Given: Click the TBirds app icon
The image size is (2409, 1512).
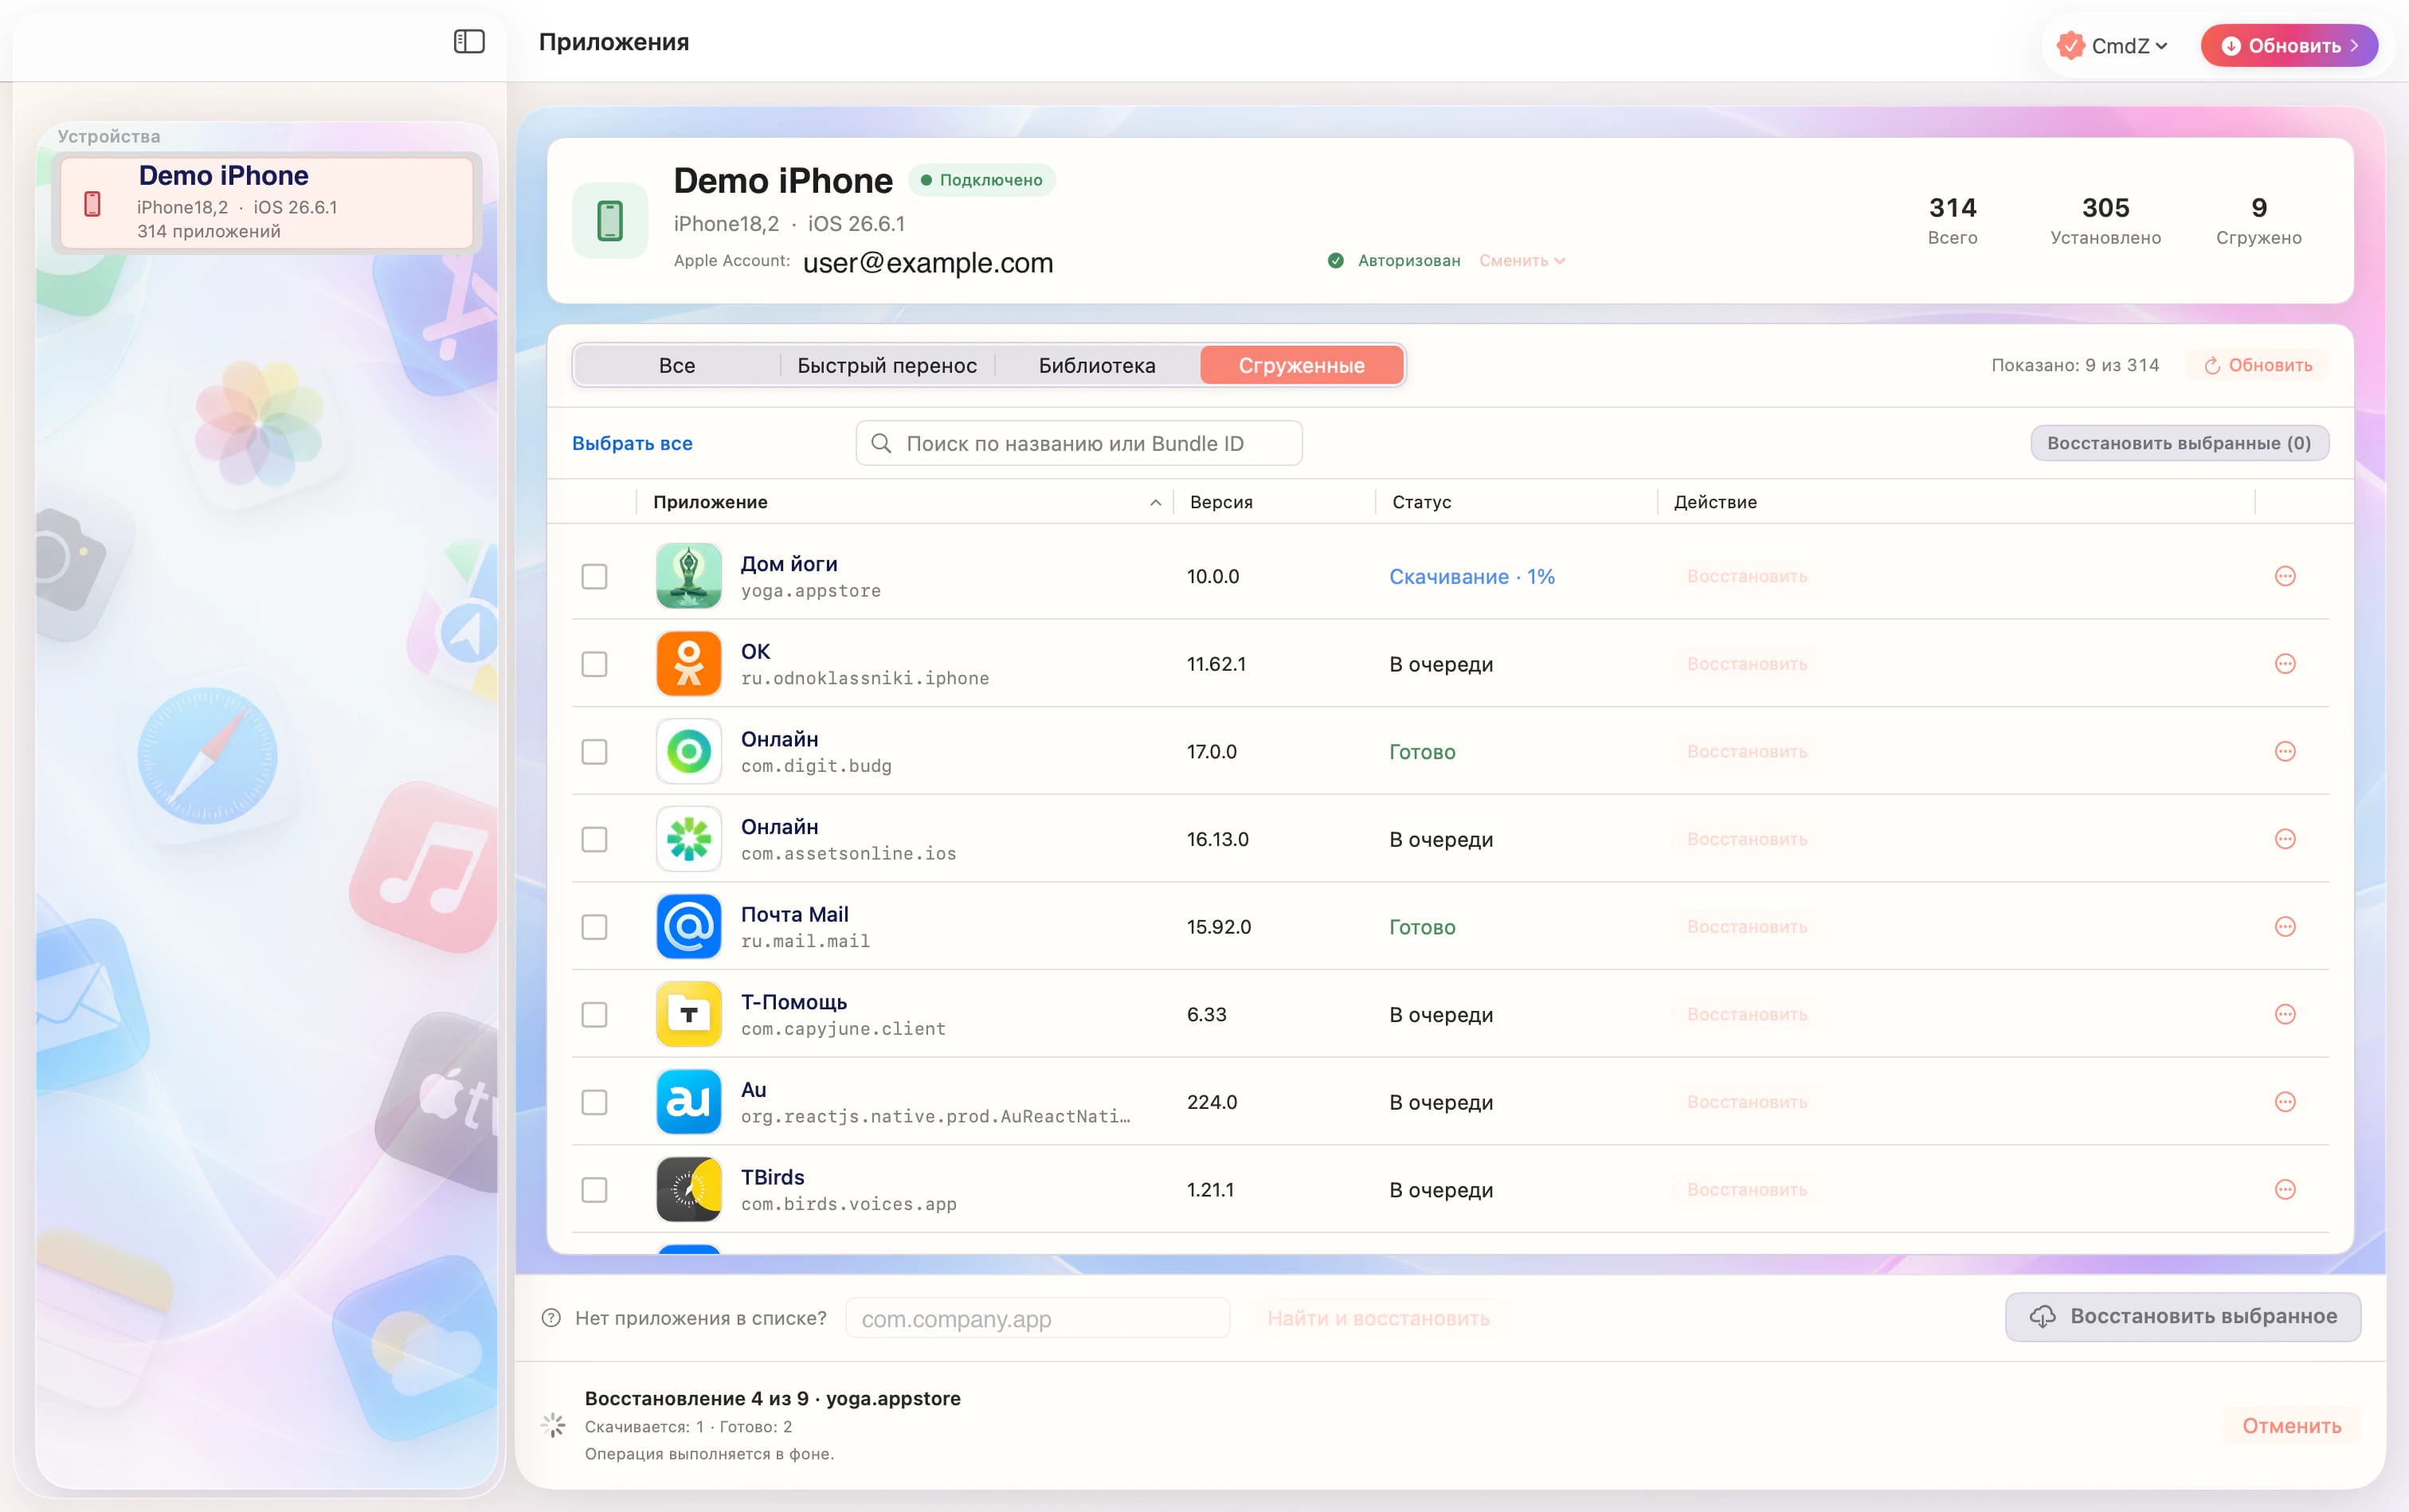Looking at the screenshot, I should [x=688, y=1190].
